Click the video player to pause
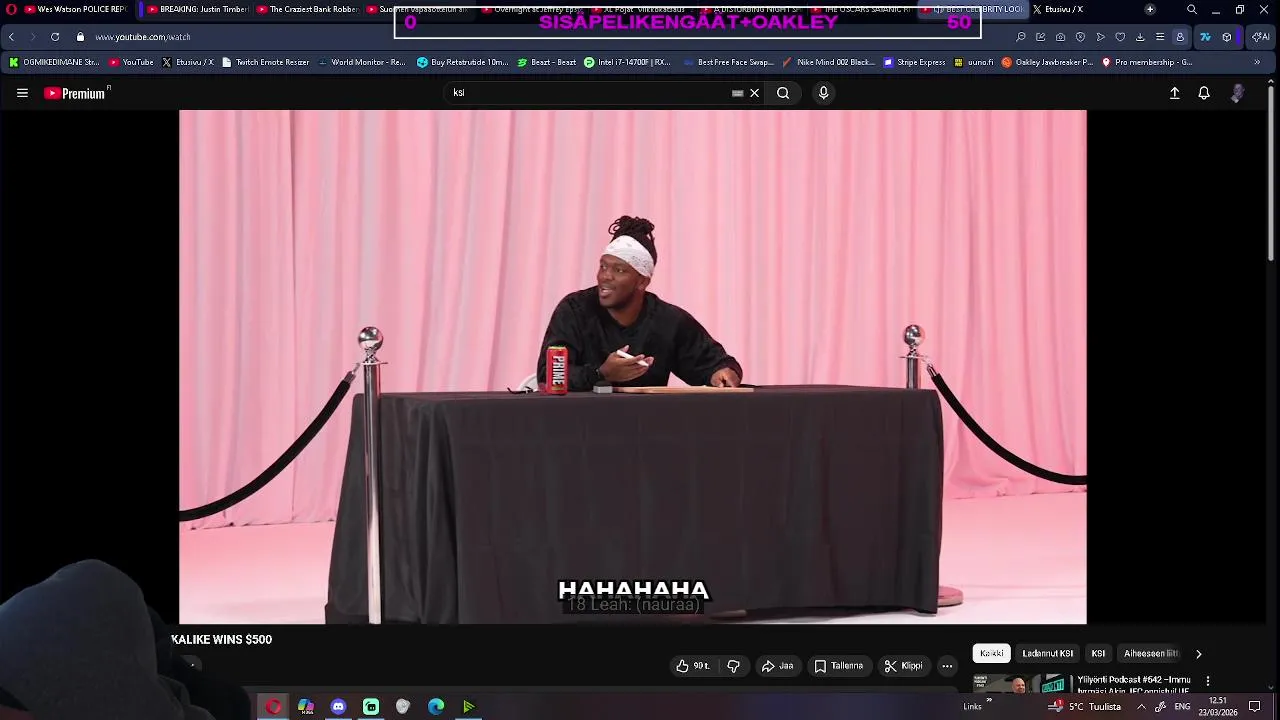1280x720 pixels. click(632, 366)
